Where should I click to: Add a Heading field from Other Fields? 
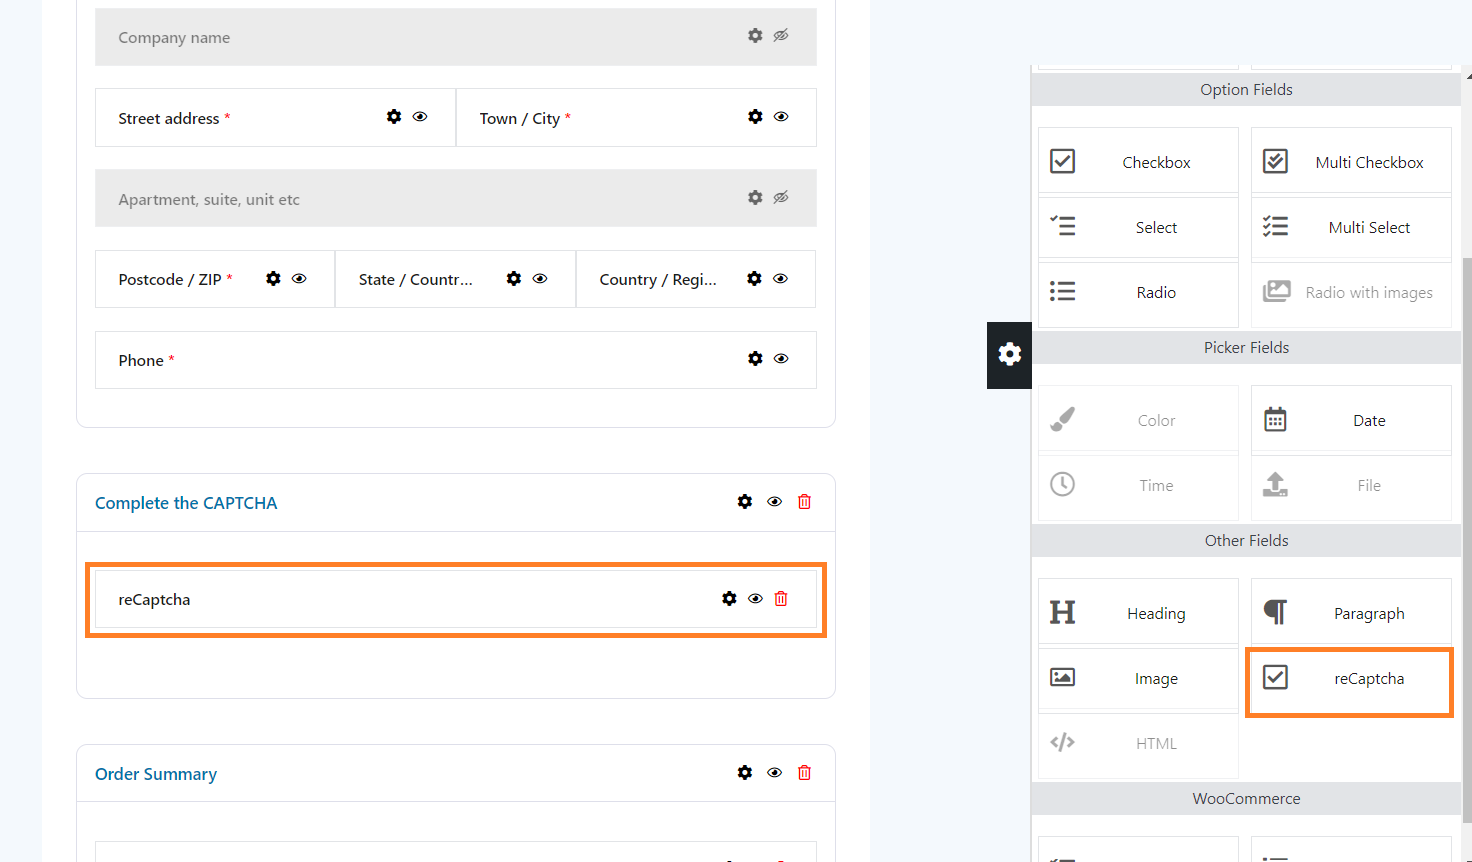(1138, 613)
